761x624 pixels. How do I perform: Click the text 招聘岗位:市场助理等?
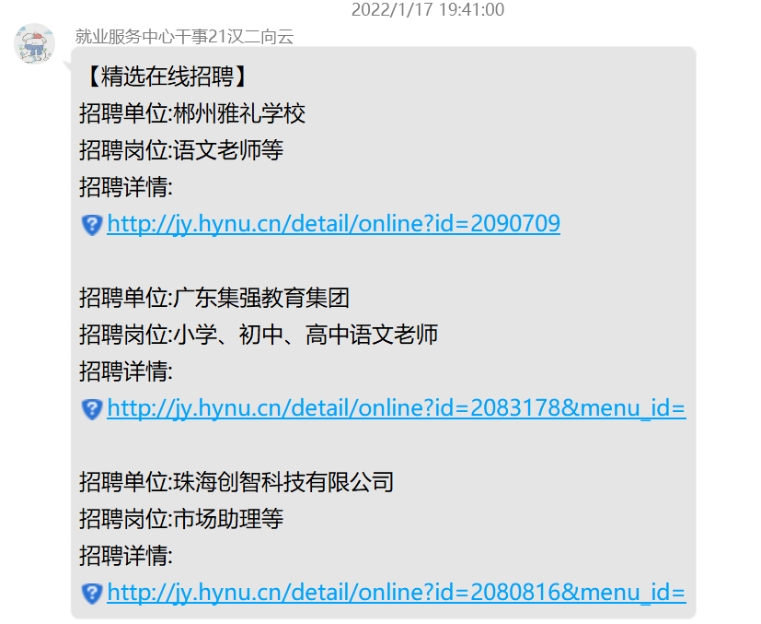[181, 519]
